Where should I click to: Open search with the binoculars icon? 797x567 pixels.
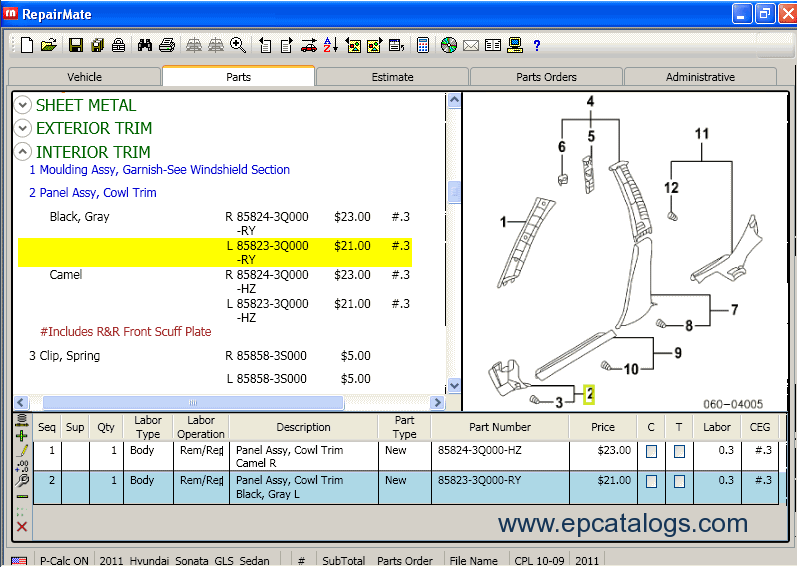tap(145, 45)
